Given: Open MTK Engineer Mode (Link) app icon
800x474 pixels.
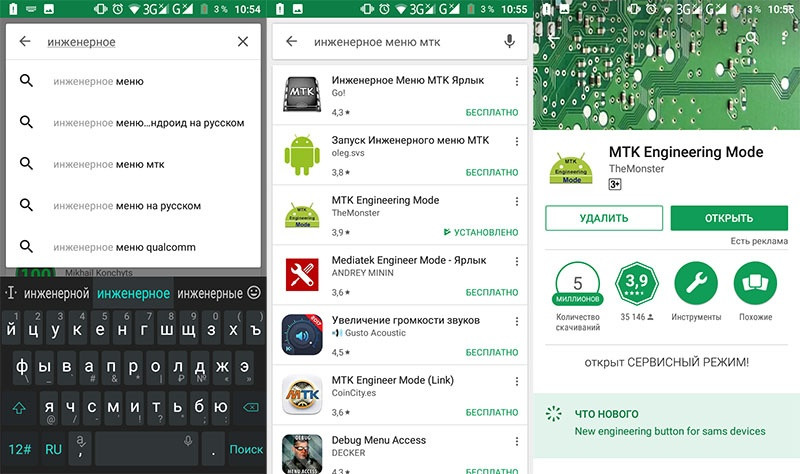Looking at the screenshot, I should [x=302, y=394].
